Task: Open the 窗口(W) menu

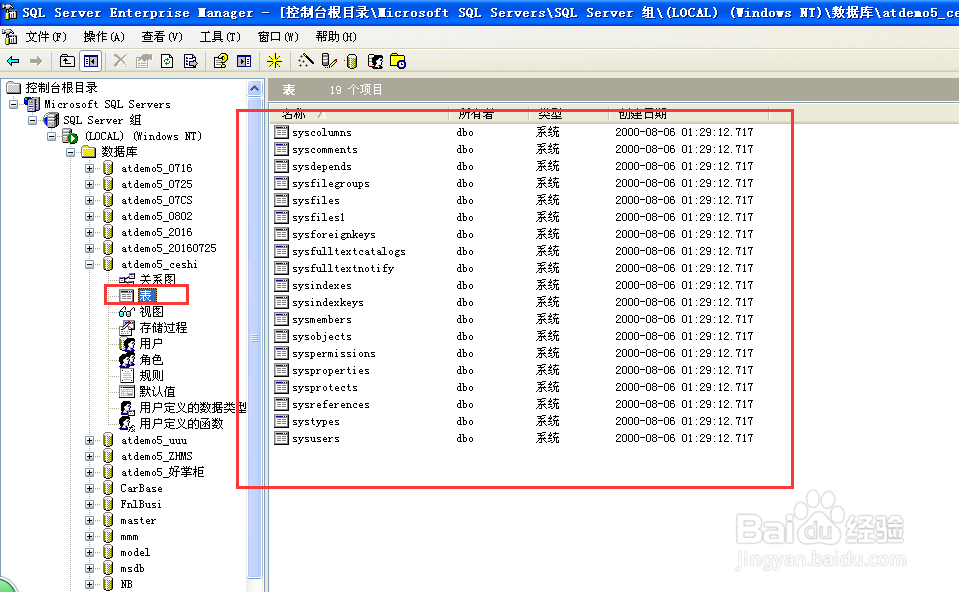Action: (x=278, y=37)
